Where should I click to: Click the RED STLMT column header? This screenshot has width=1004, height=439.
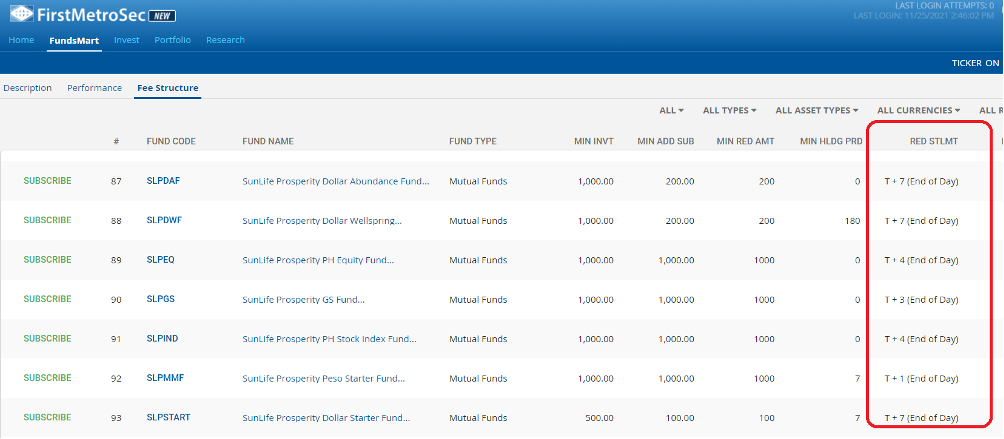coord(934,141)
